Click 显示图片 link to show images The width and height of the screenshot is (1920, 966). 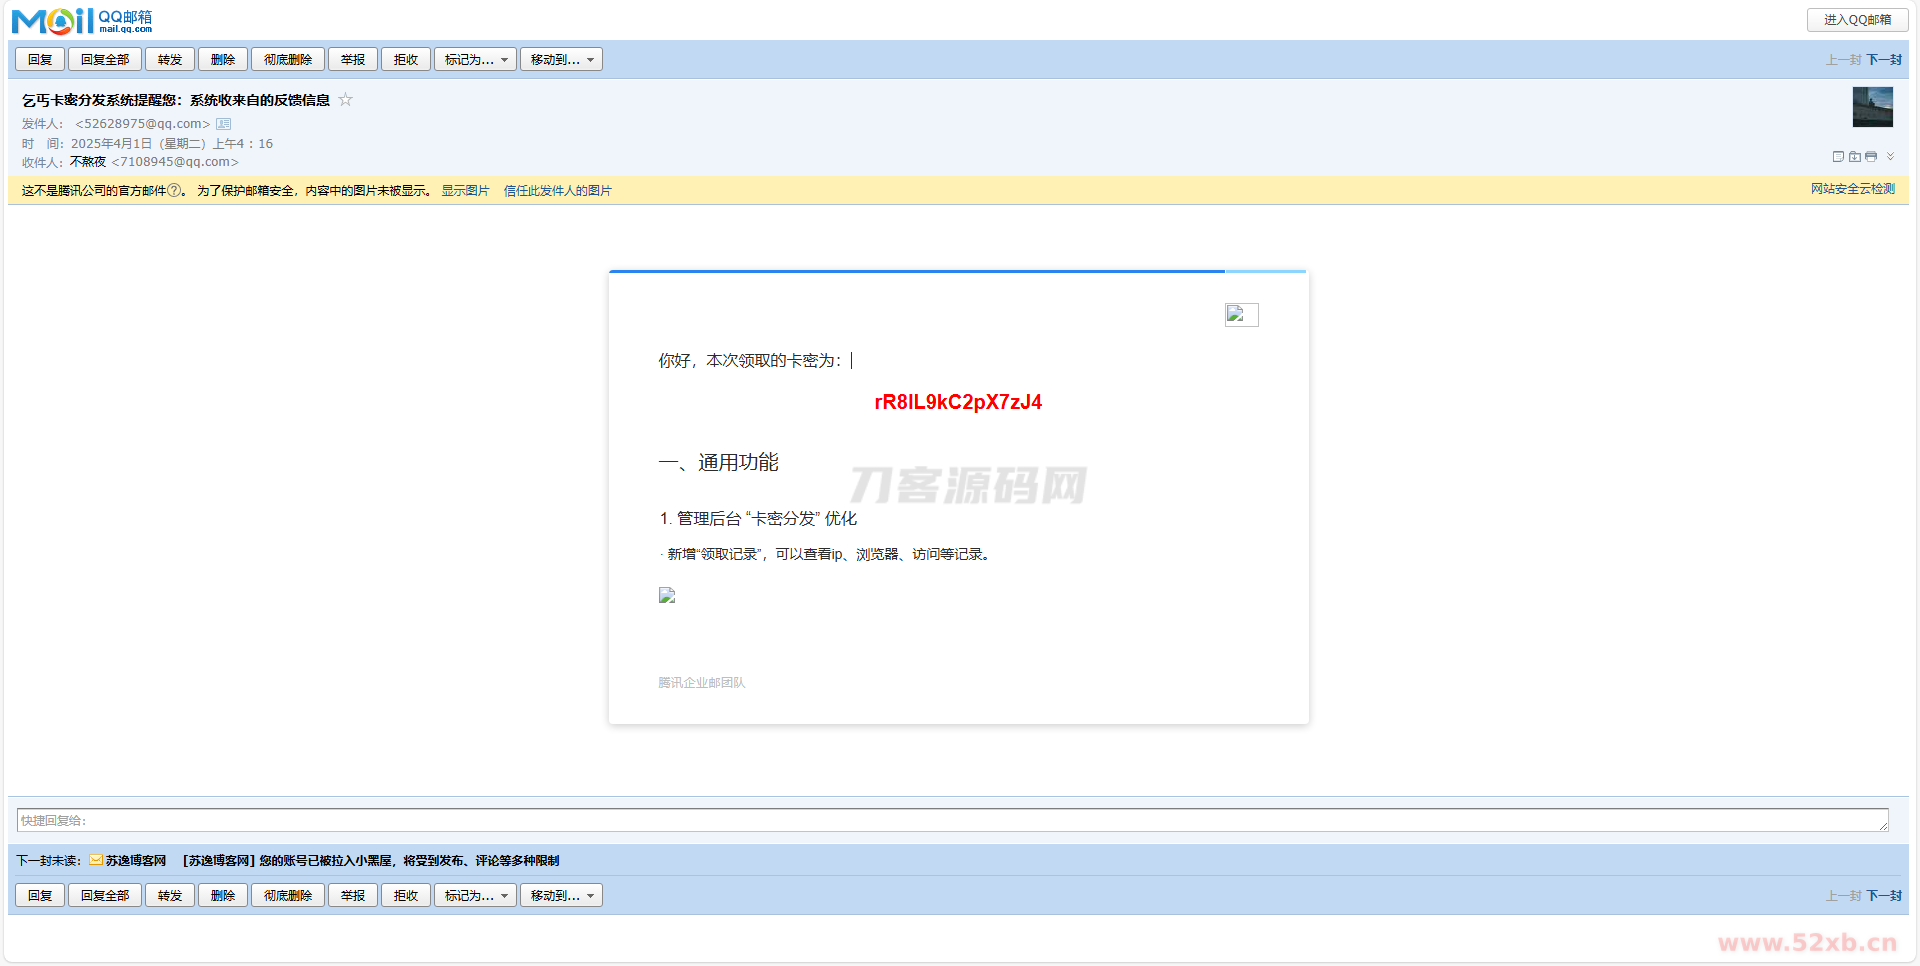coord(465,191)
